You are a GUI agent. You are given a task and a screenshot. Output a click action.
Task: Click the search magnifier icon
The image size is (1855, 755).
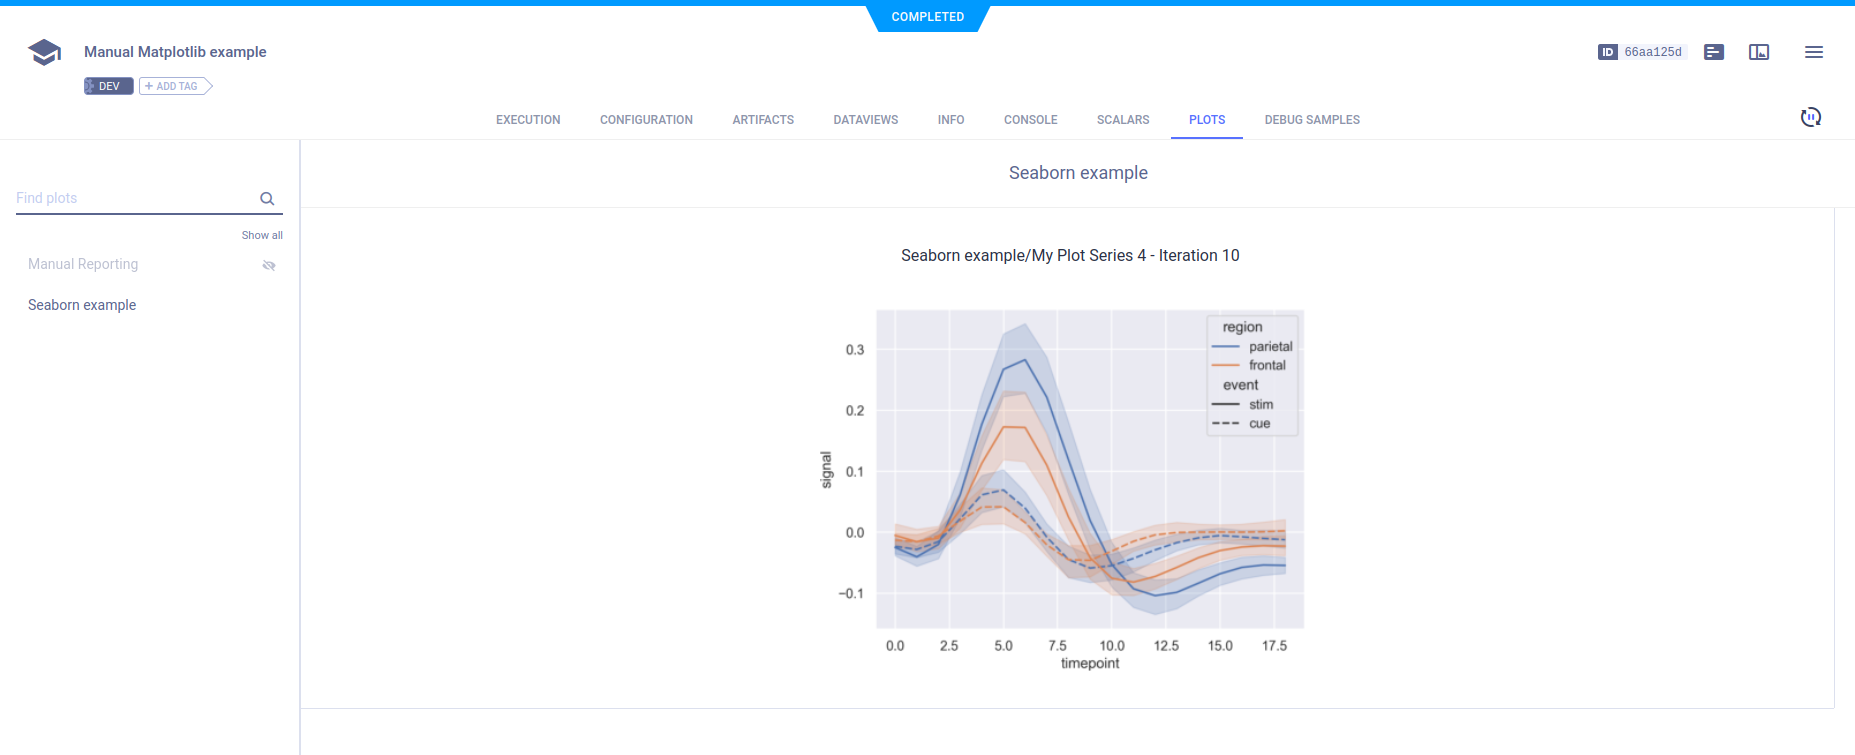click(267, 198)
